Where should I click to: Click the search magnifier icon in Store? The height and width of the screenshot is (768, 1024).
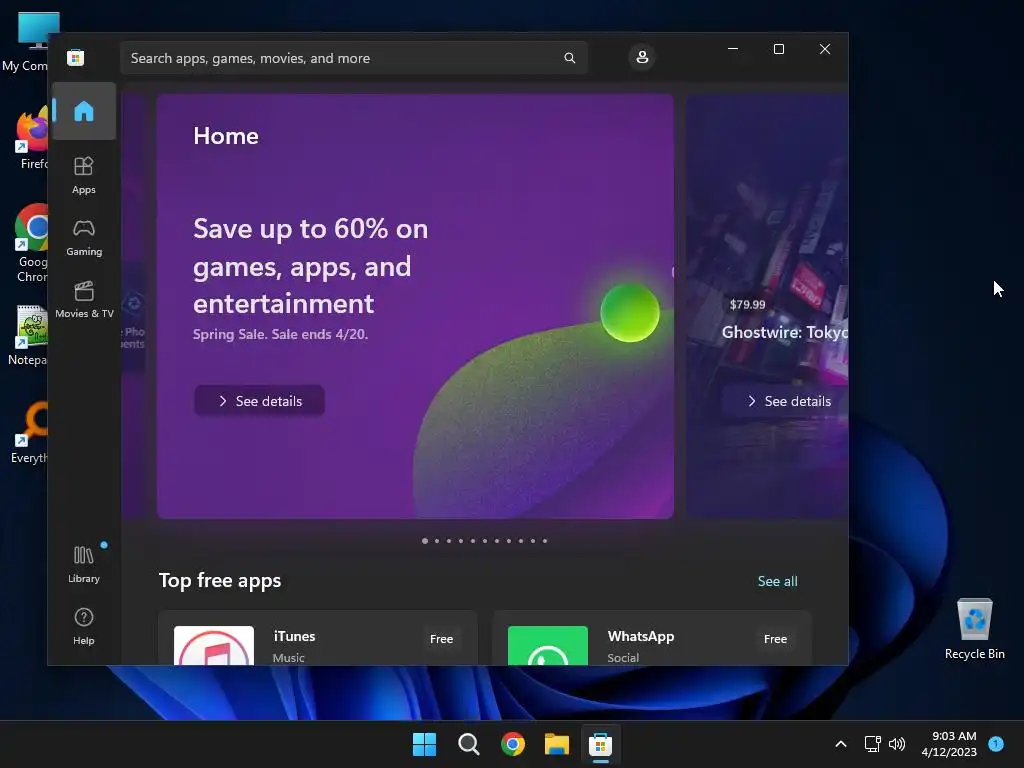(569, 58)
